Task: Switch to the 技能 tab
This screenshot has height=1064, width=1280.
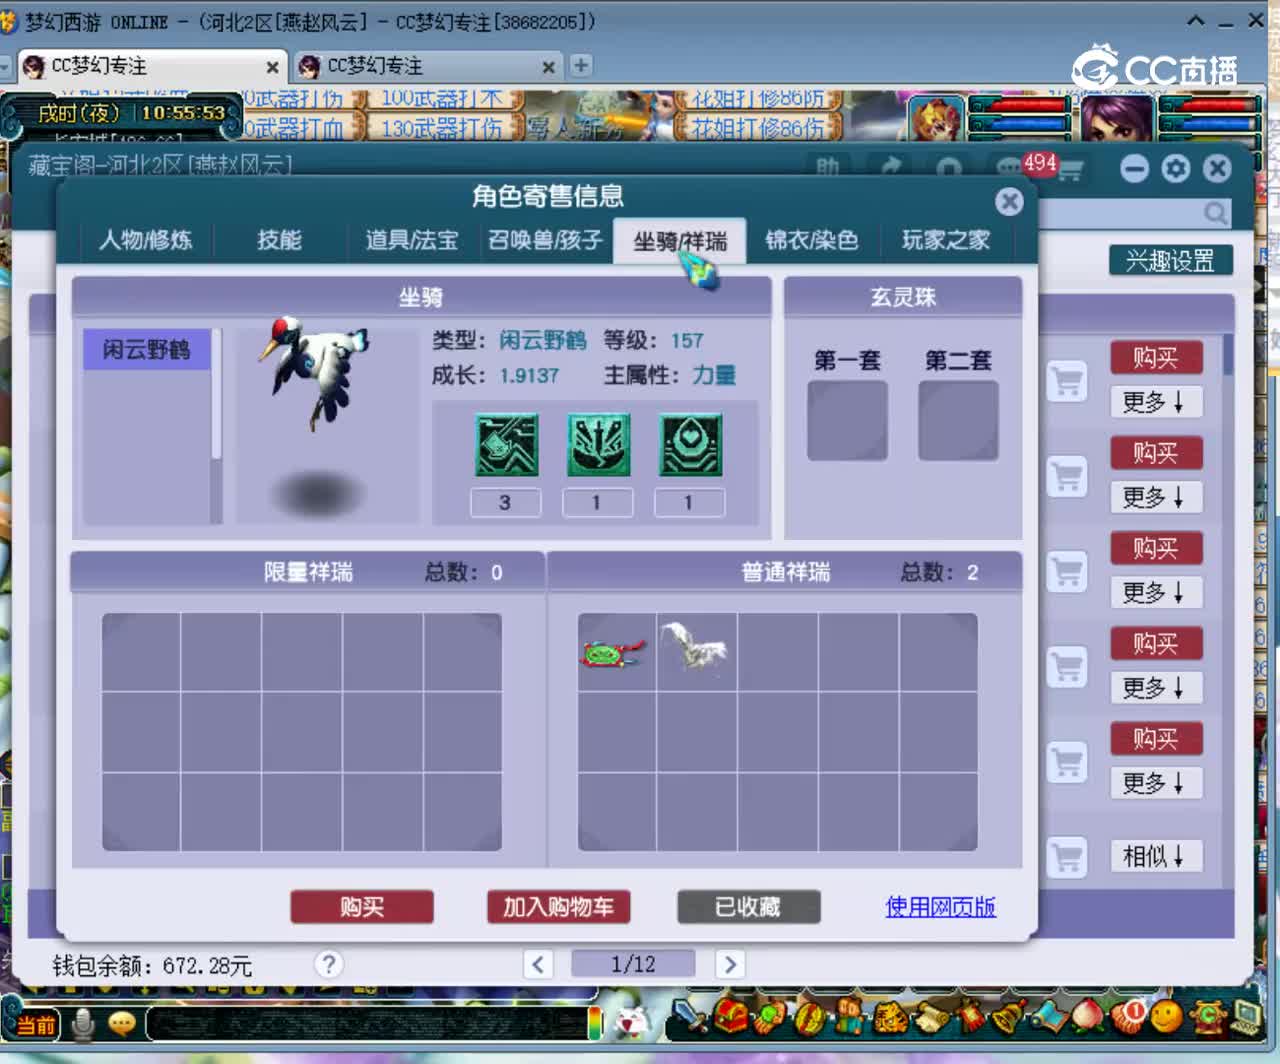Action: click(x=279, y=240)
